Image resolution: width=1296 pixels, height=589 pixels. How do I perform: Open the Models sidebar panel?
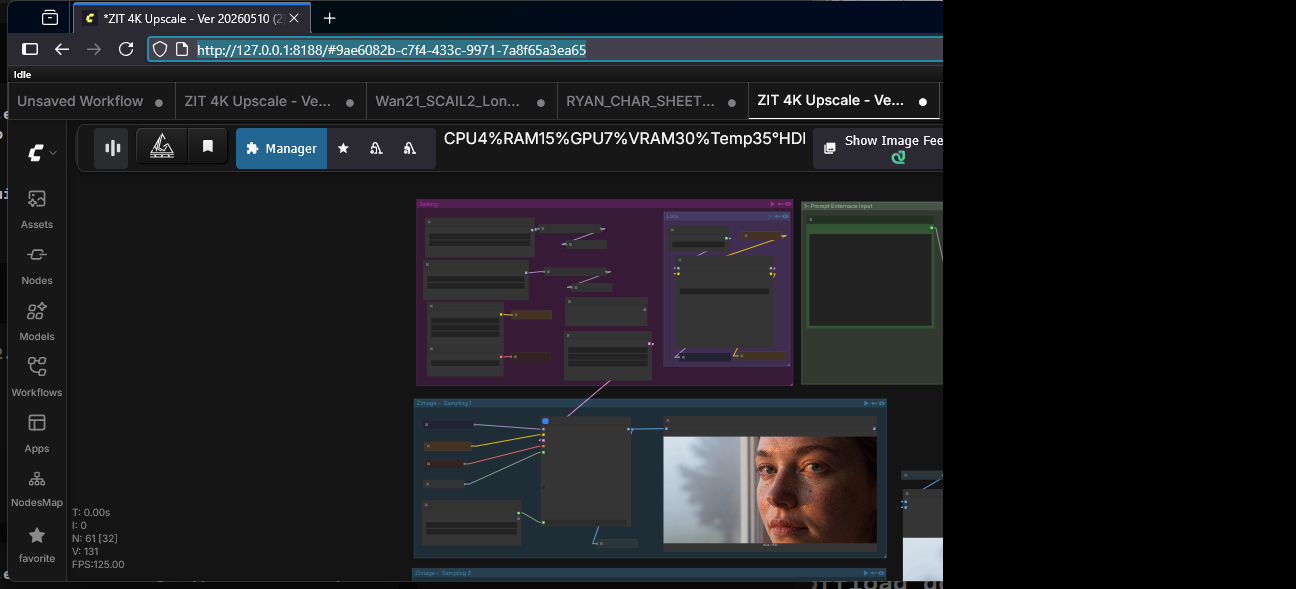[37, 321]
